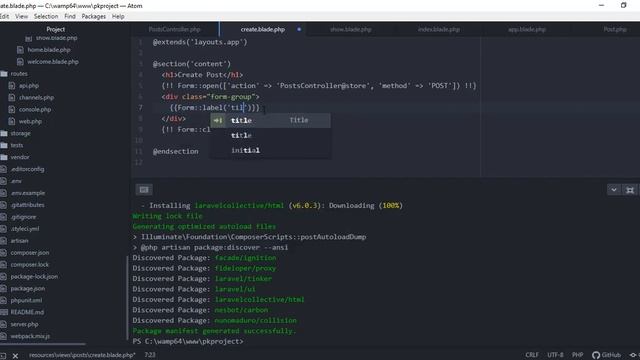Open welcome.blade.php in the tree
This screenshot has height=360, width=640.
click(53, 62)
